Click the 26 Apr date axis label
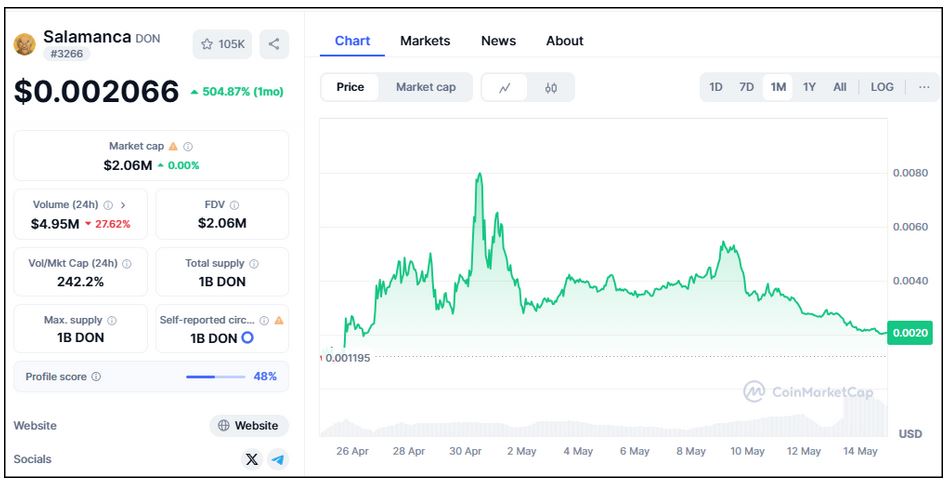 pos(352,452)
